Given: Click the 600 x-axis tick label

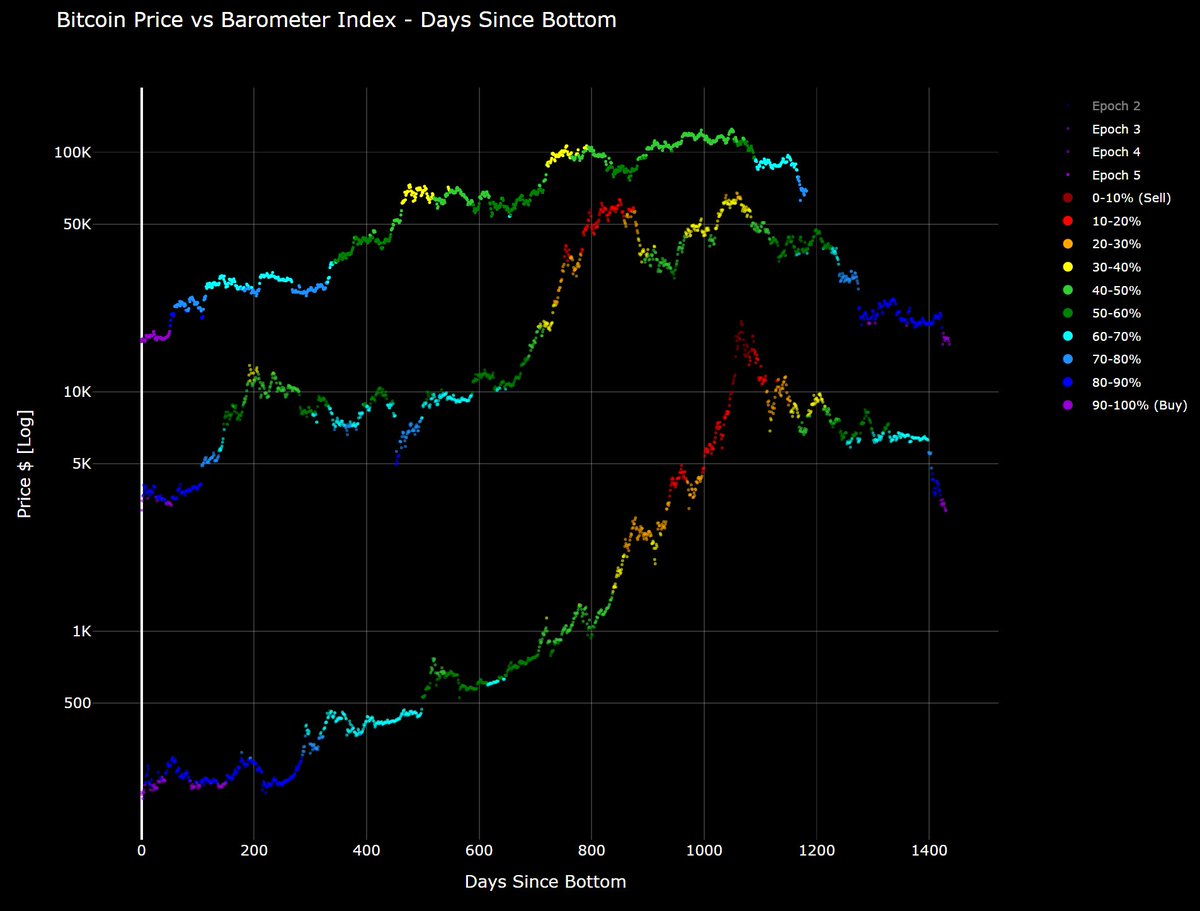Looking at the screenshot, I should [x=479, y=851].
